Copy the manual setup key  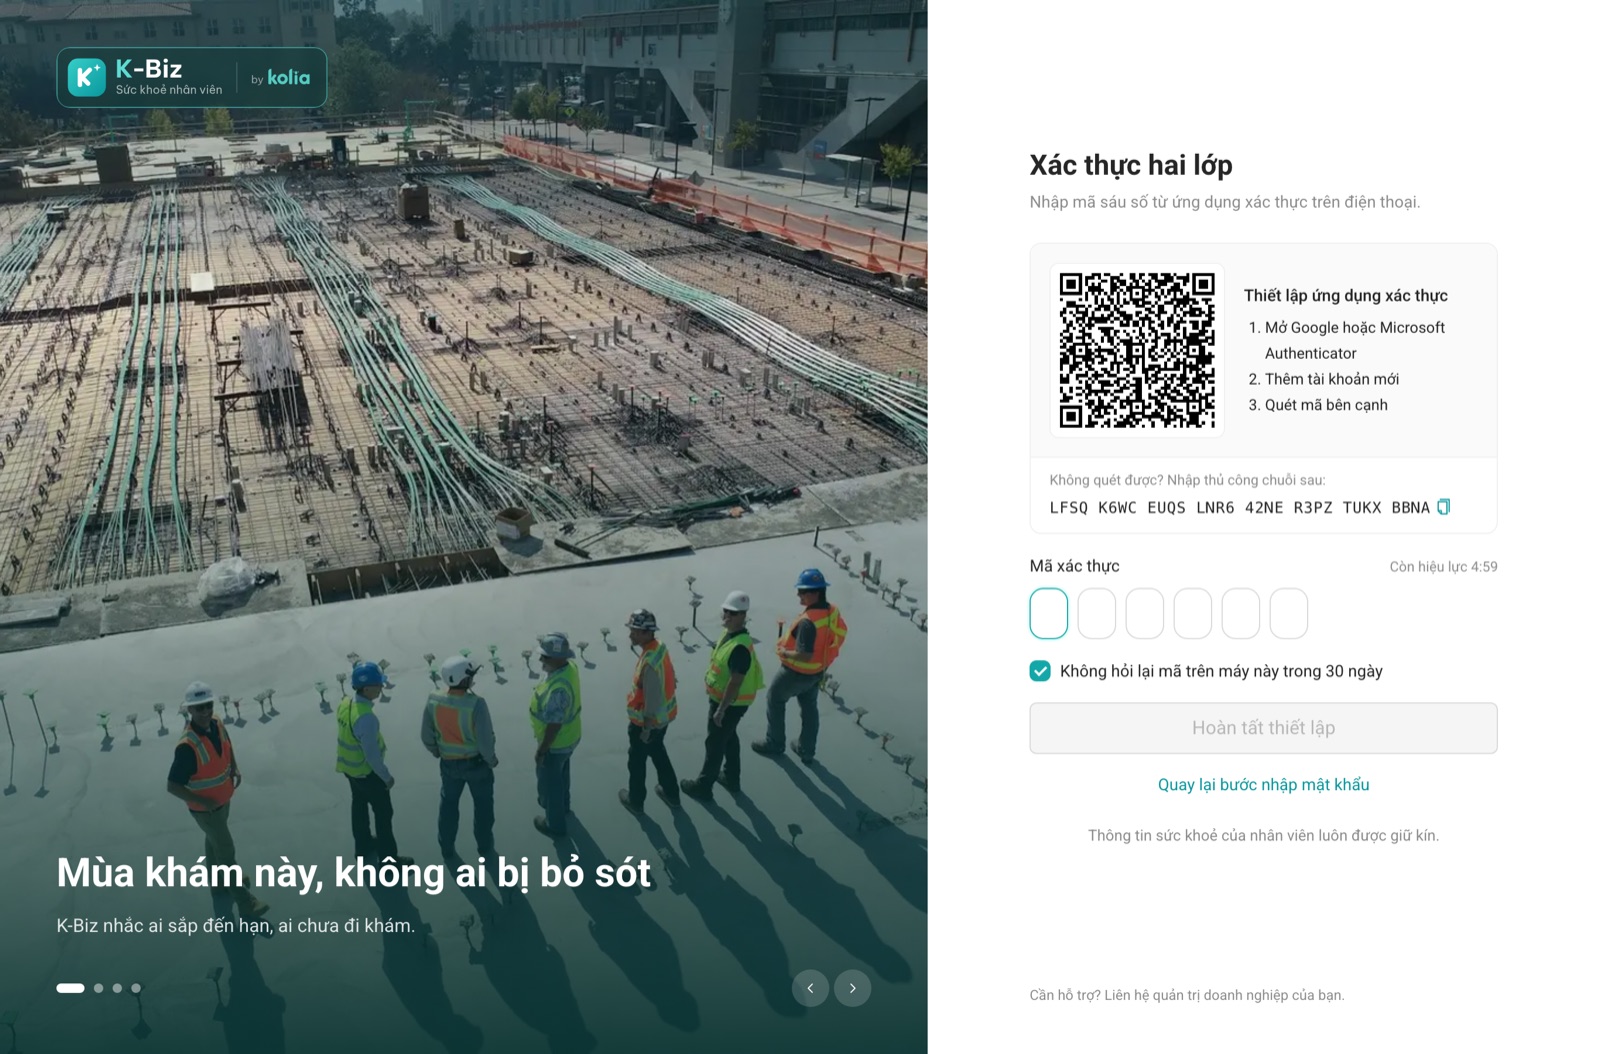(1443, 507)
